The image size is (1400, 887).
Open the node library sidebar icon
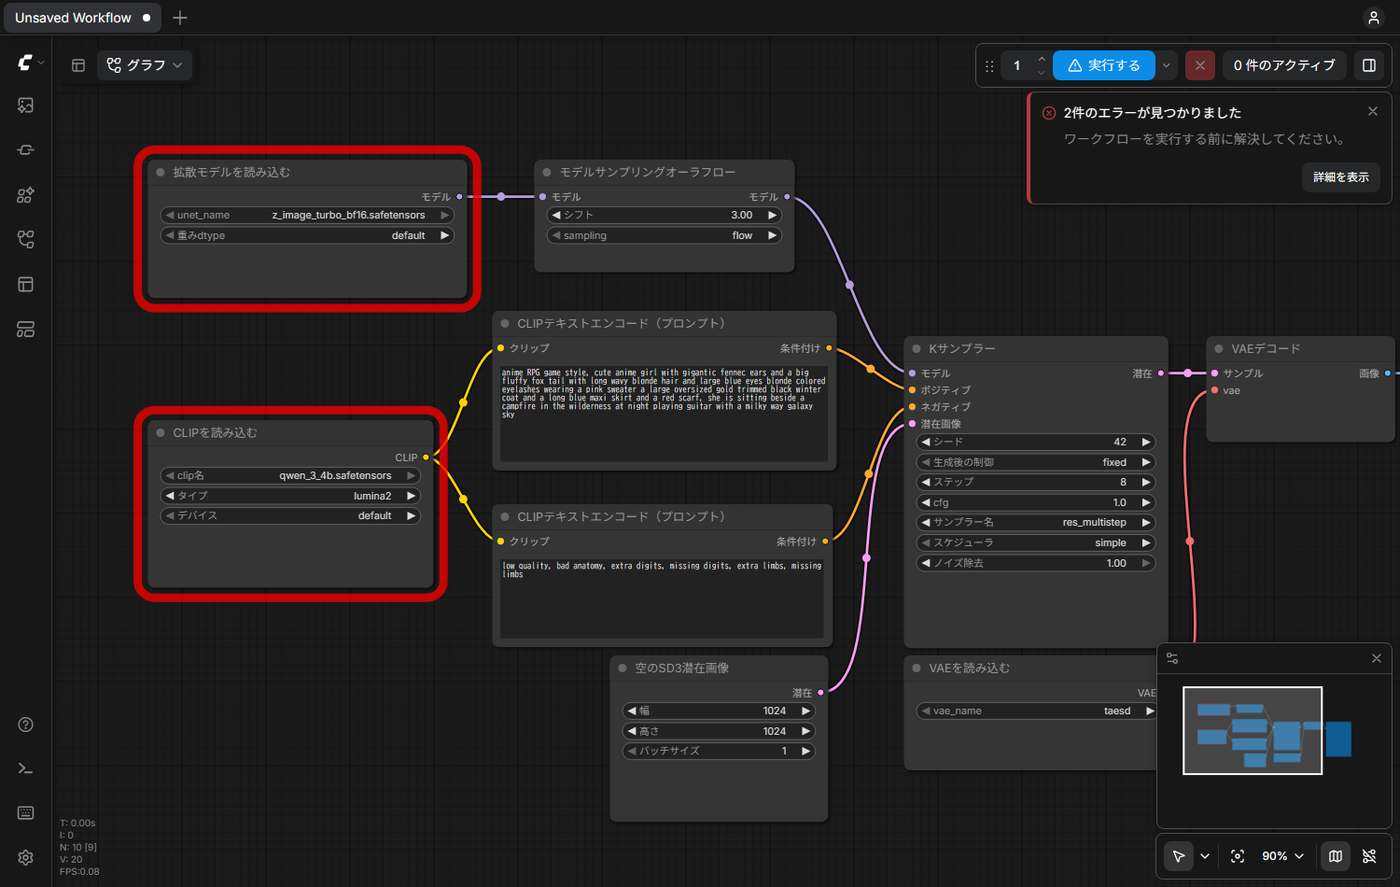click(26, 150)
